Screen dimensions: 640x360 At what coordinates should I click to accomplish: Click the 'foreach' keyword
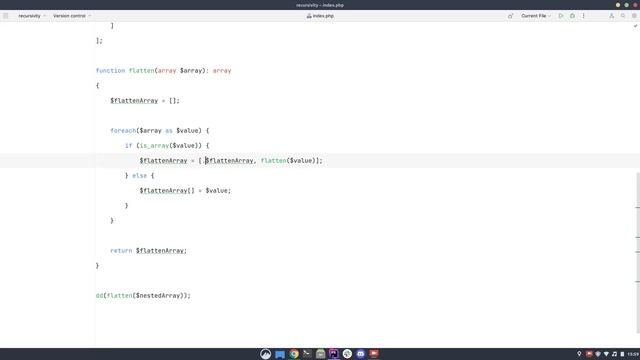(x=123, y=131)
